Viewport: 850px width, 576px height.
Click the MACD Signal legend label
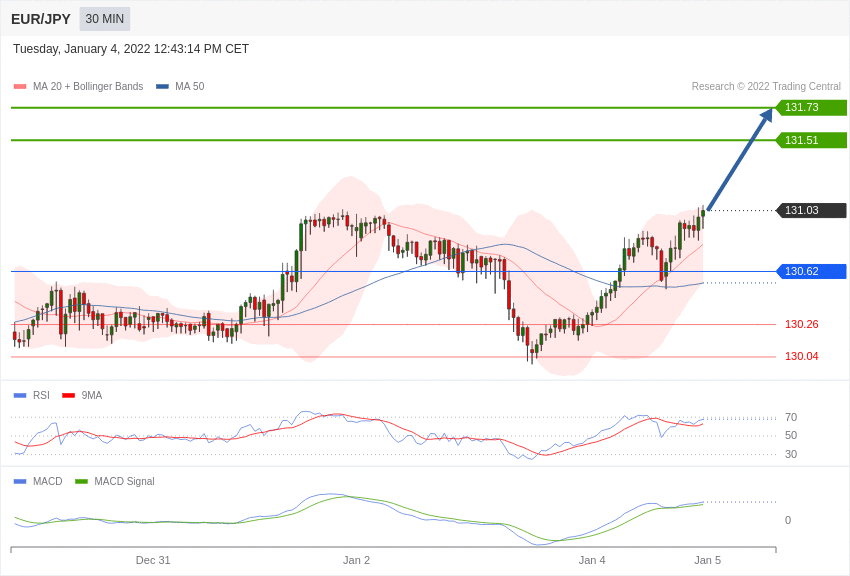124,481
